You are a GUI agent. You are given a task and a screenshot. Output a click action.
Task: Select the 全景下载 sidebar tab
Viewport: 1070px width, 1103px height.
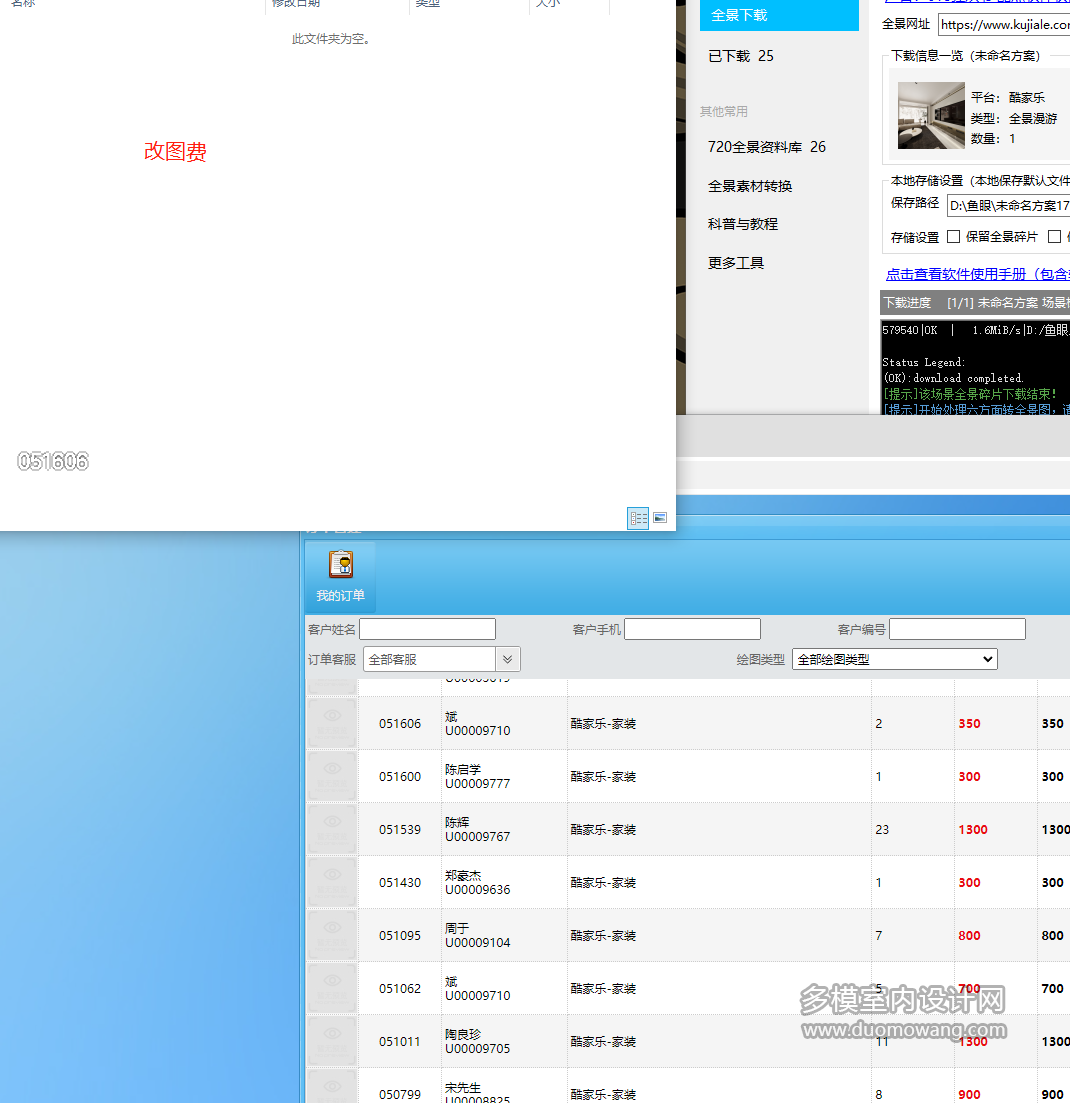(779, 16)
